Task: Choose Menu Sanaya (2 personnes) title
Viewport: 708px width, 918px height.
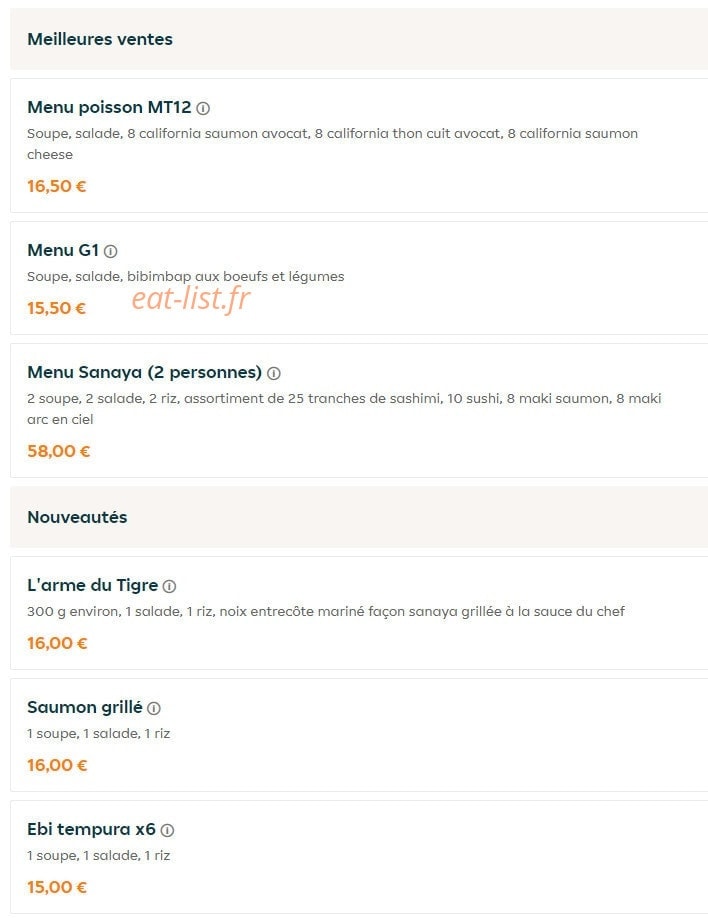Action: (145, 372)
